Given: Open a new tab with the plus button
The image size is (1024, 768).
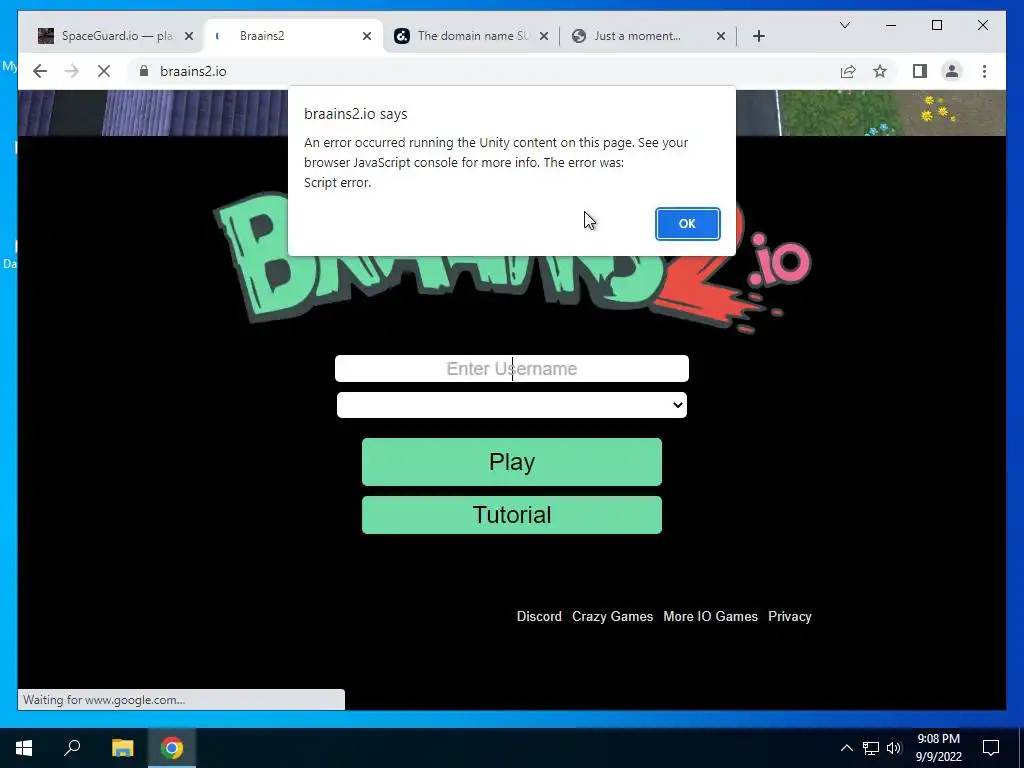Looking at the screenshot, I should pos(758,36).
